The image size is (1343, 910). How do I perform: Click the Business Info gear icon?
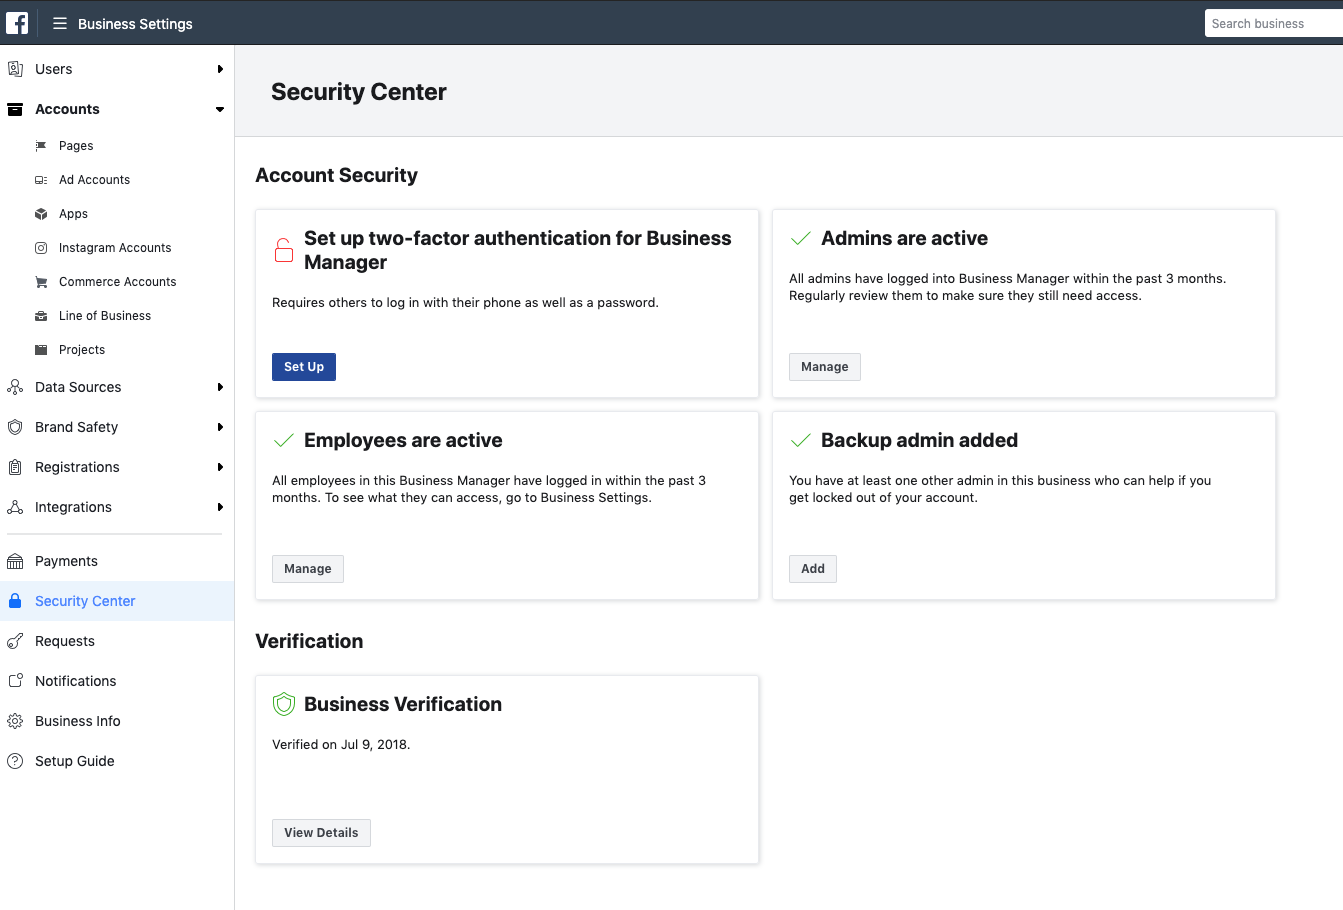15,721
